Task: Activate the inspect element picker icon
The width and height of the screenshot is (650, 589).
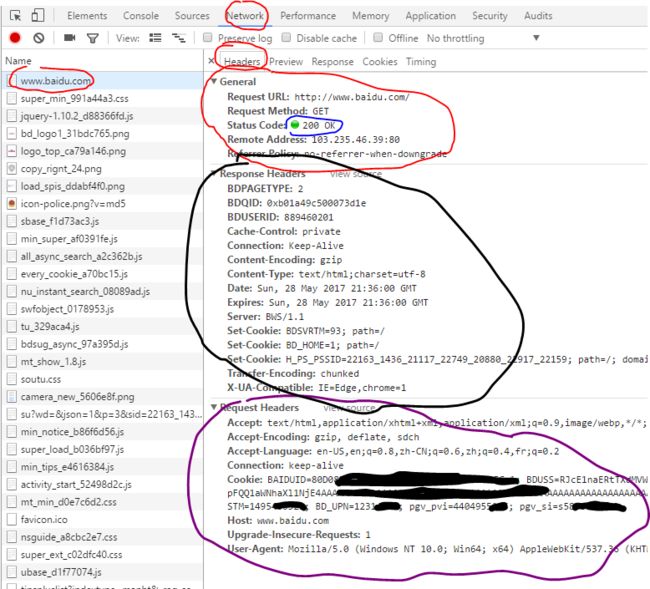Action: click(15, 16)
